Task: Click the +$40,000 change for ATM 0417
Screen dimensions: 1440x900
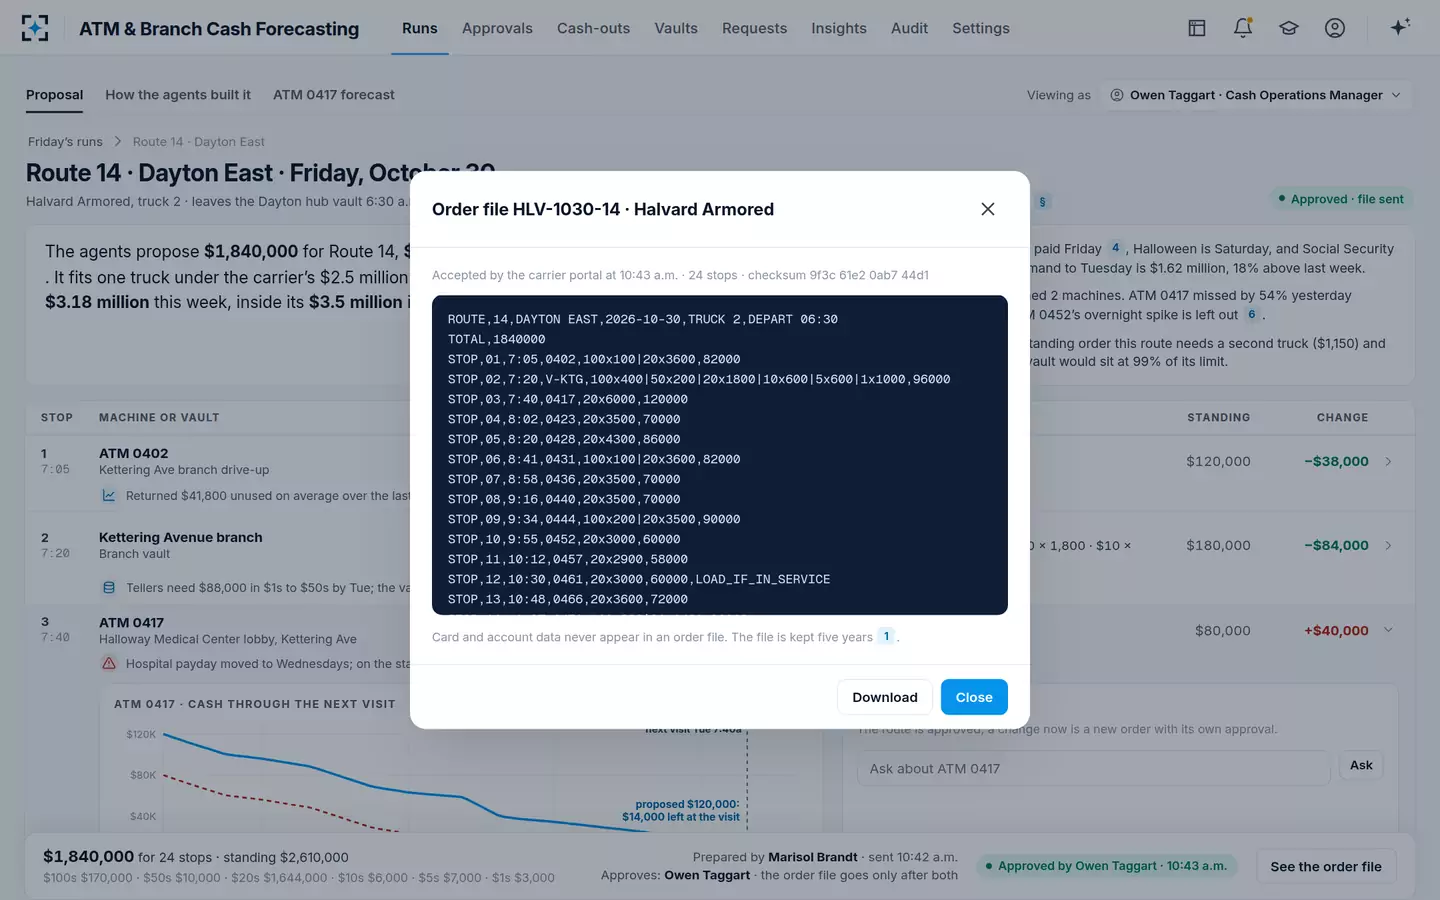Action: point(1336,630)
